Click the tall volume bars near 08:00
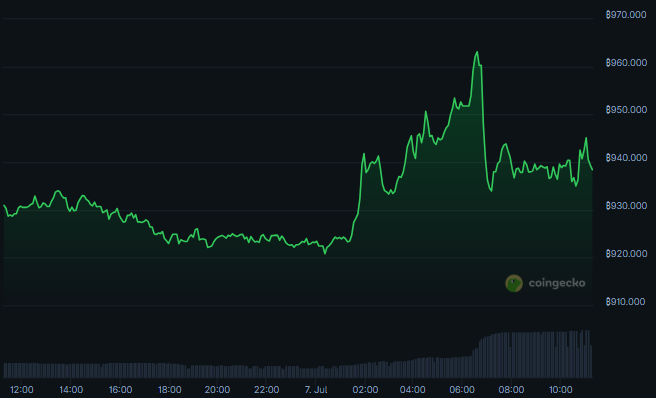 click(511, 355)
